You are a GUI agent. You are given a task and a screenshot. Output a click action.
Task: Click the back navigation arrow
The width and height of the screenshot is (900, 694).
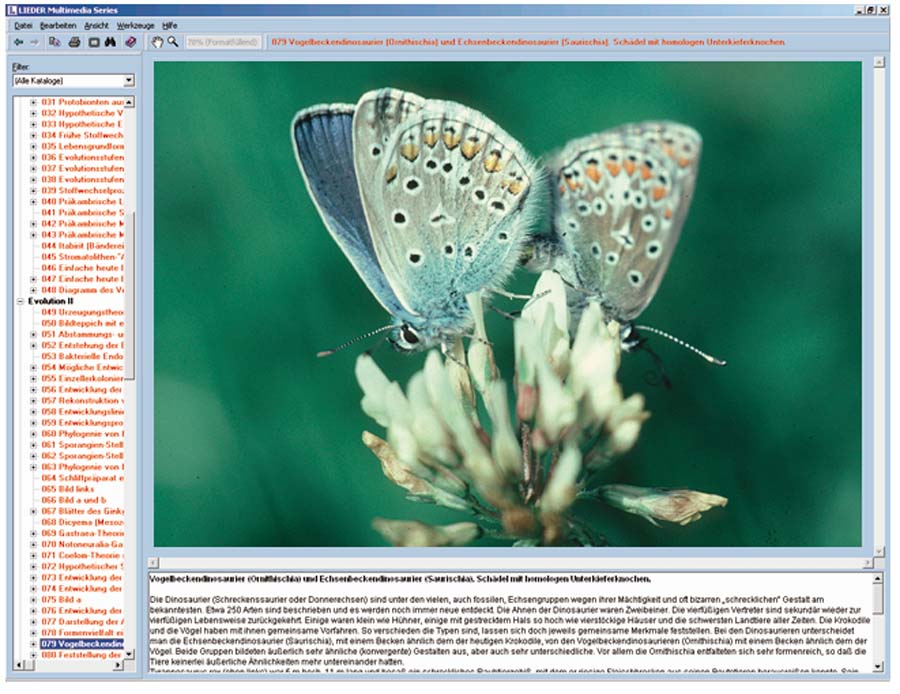click(x=19, y=42)
